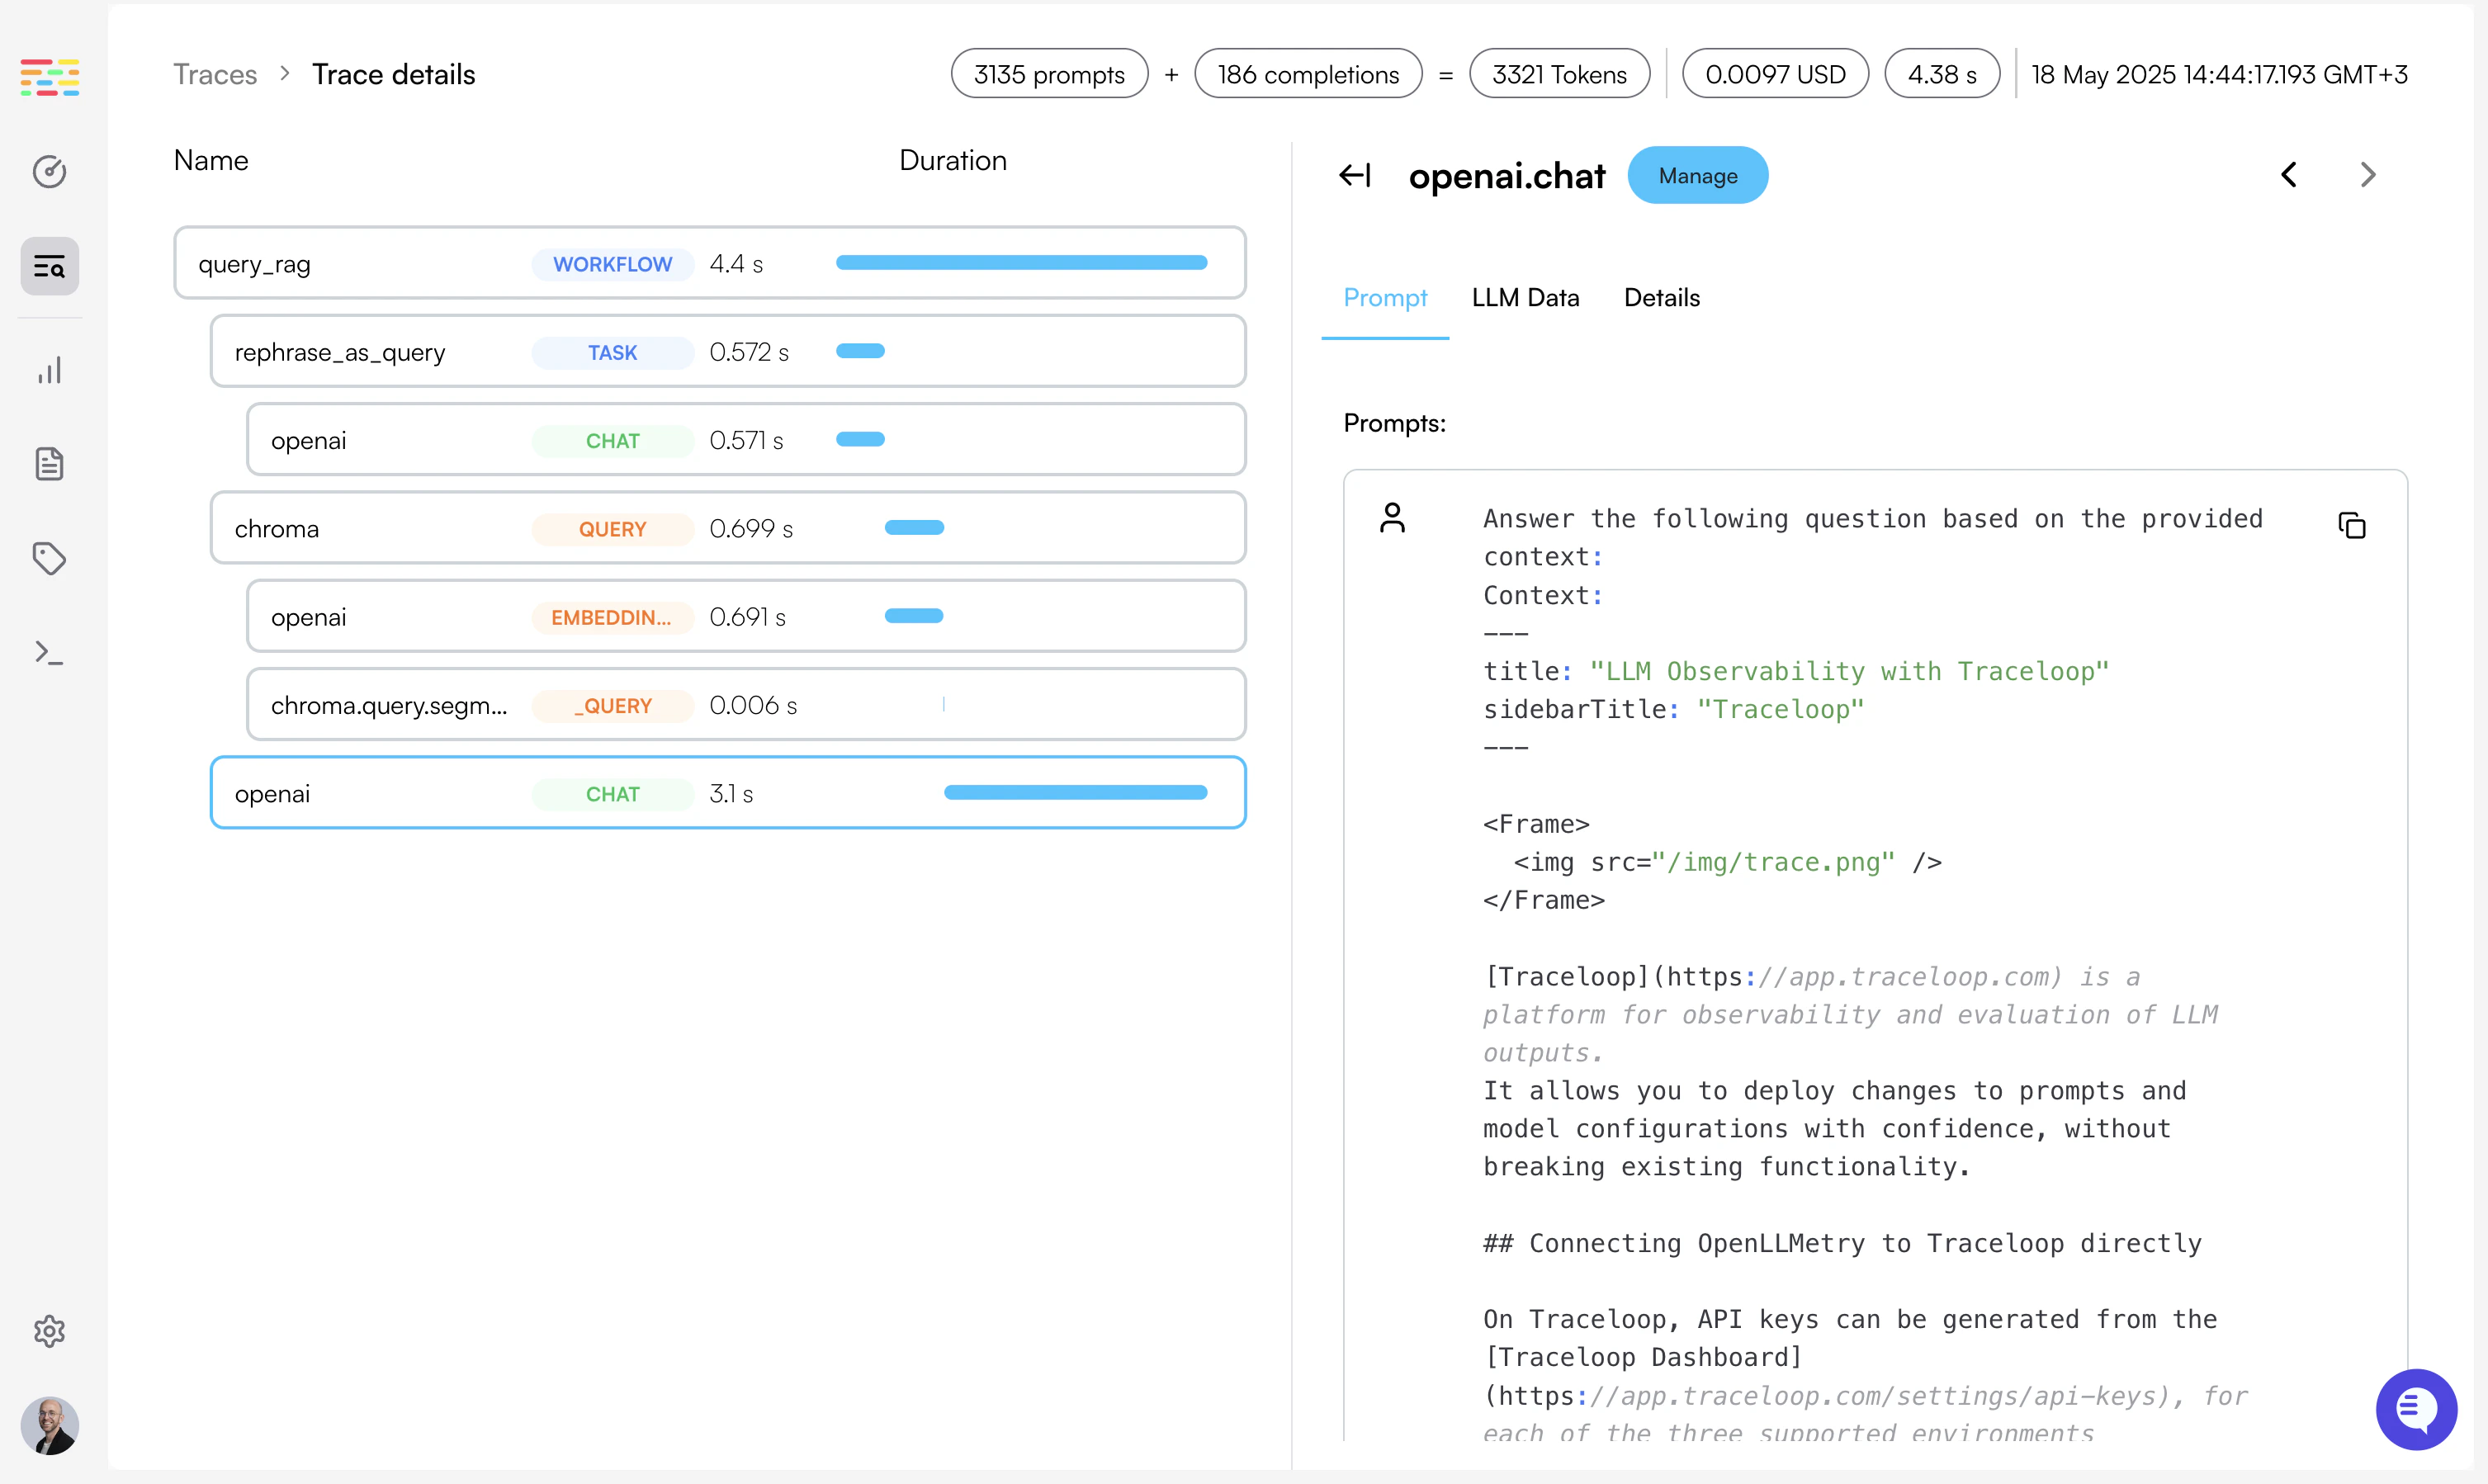Switch to the Details tab

point(1661,298)
